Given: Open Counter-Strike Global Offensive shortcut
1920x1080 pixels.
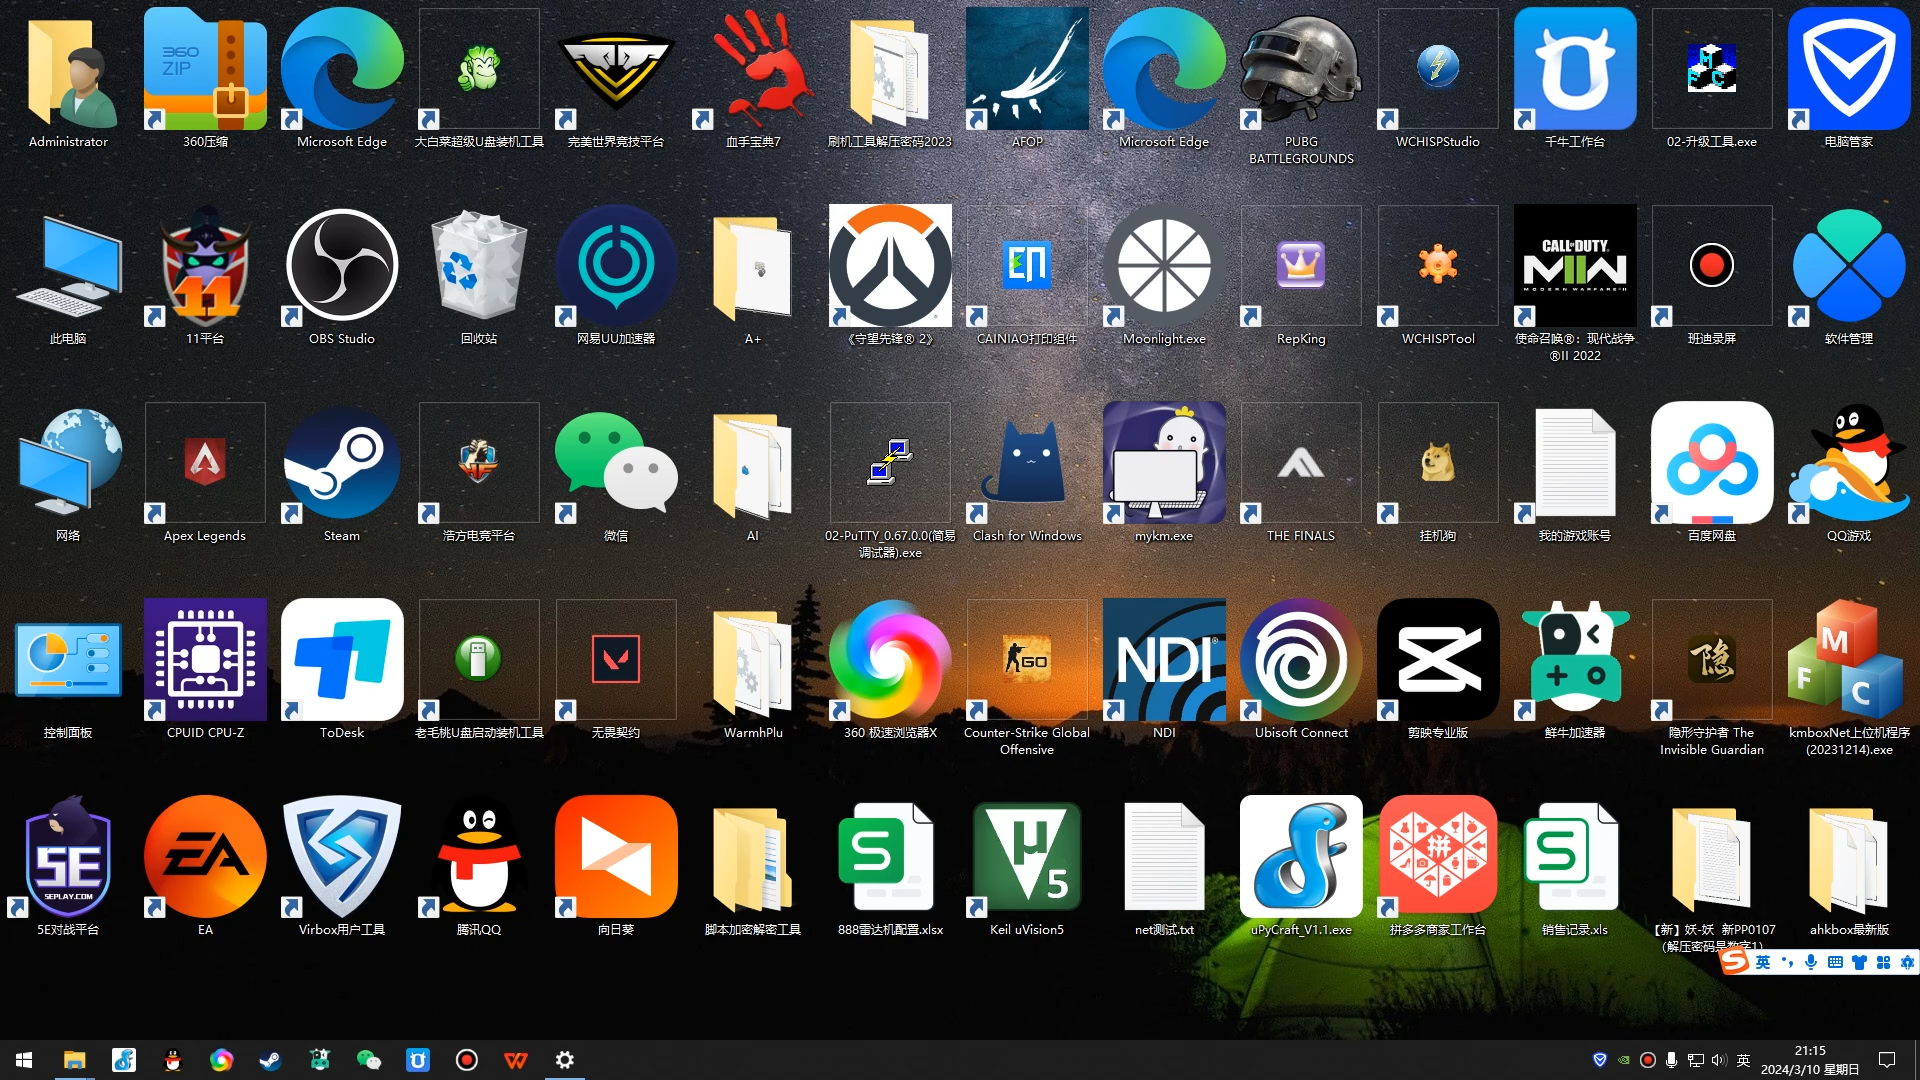Looking at the screenshot, I should pos(1027,677).
